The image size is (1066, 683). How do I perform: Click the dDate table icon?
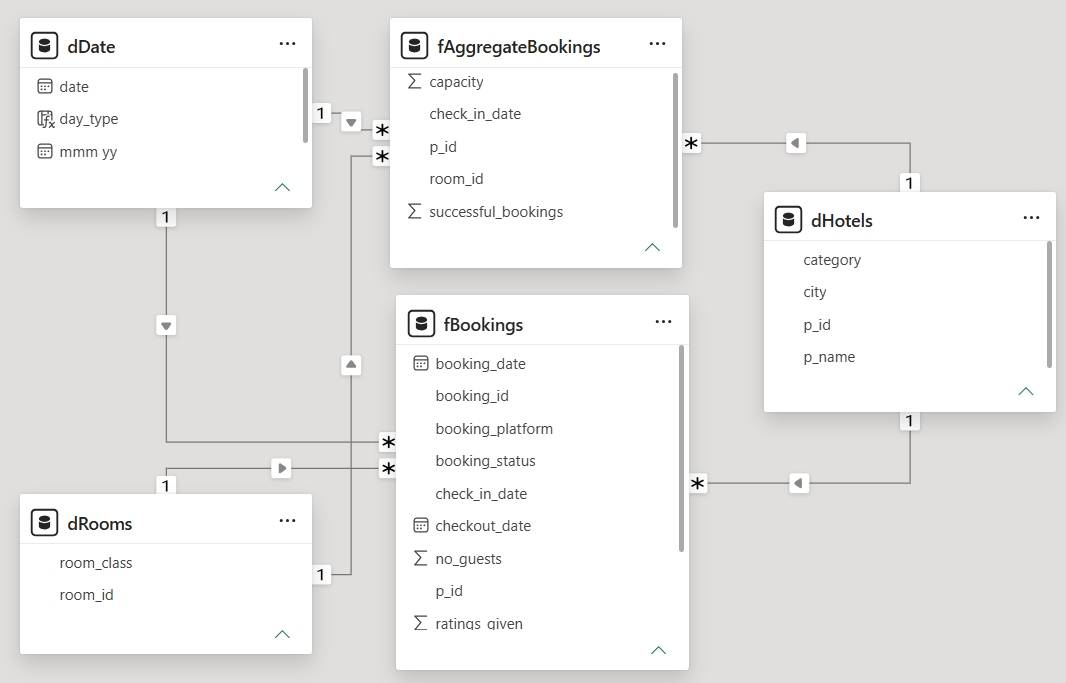(45, 46)
